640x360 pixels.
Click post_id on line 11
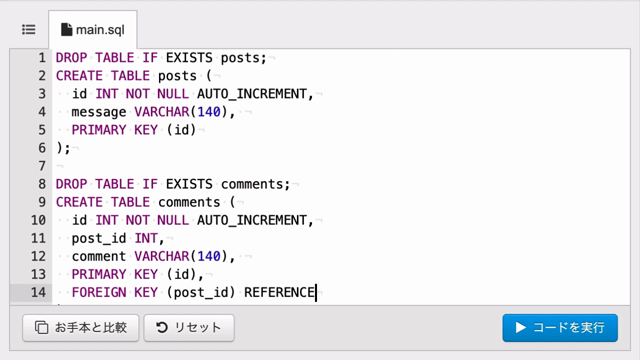click(x=99, y=239)
